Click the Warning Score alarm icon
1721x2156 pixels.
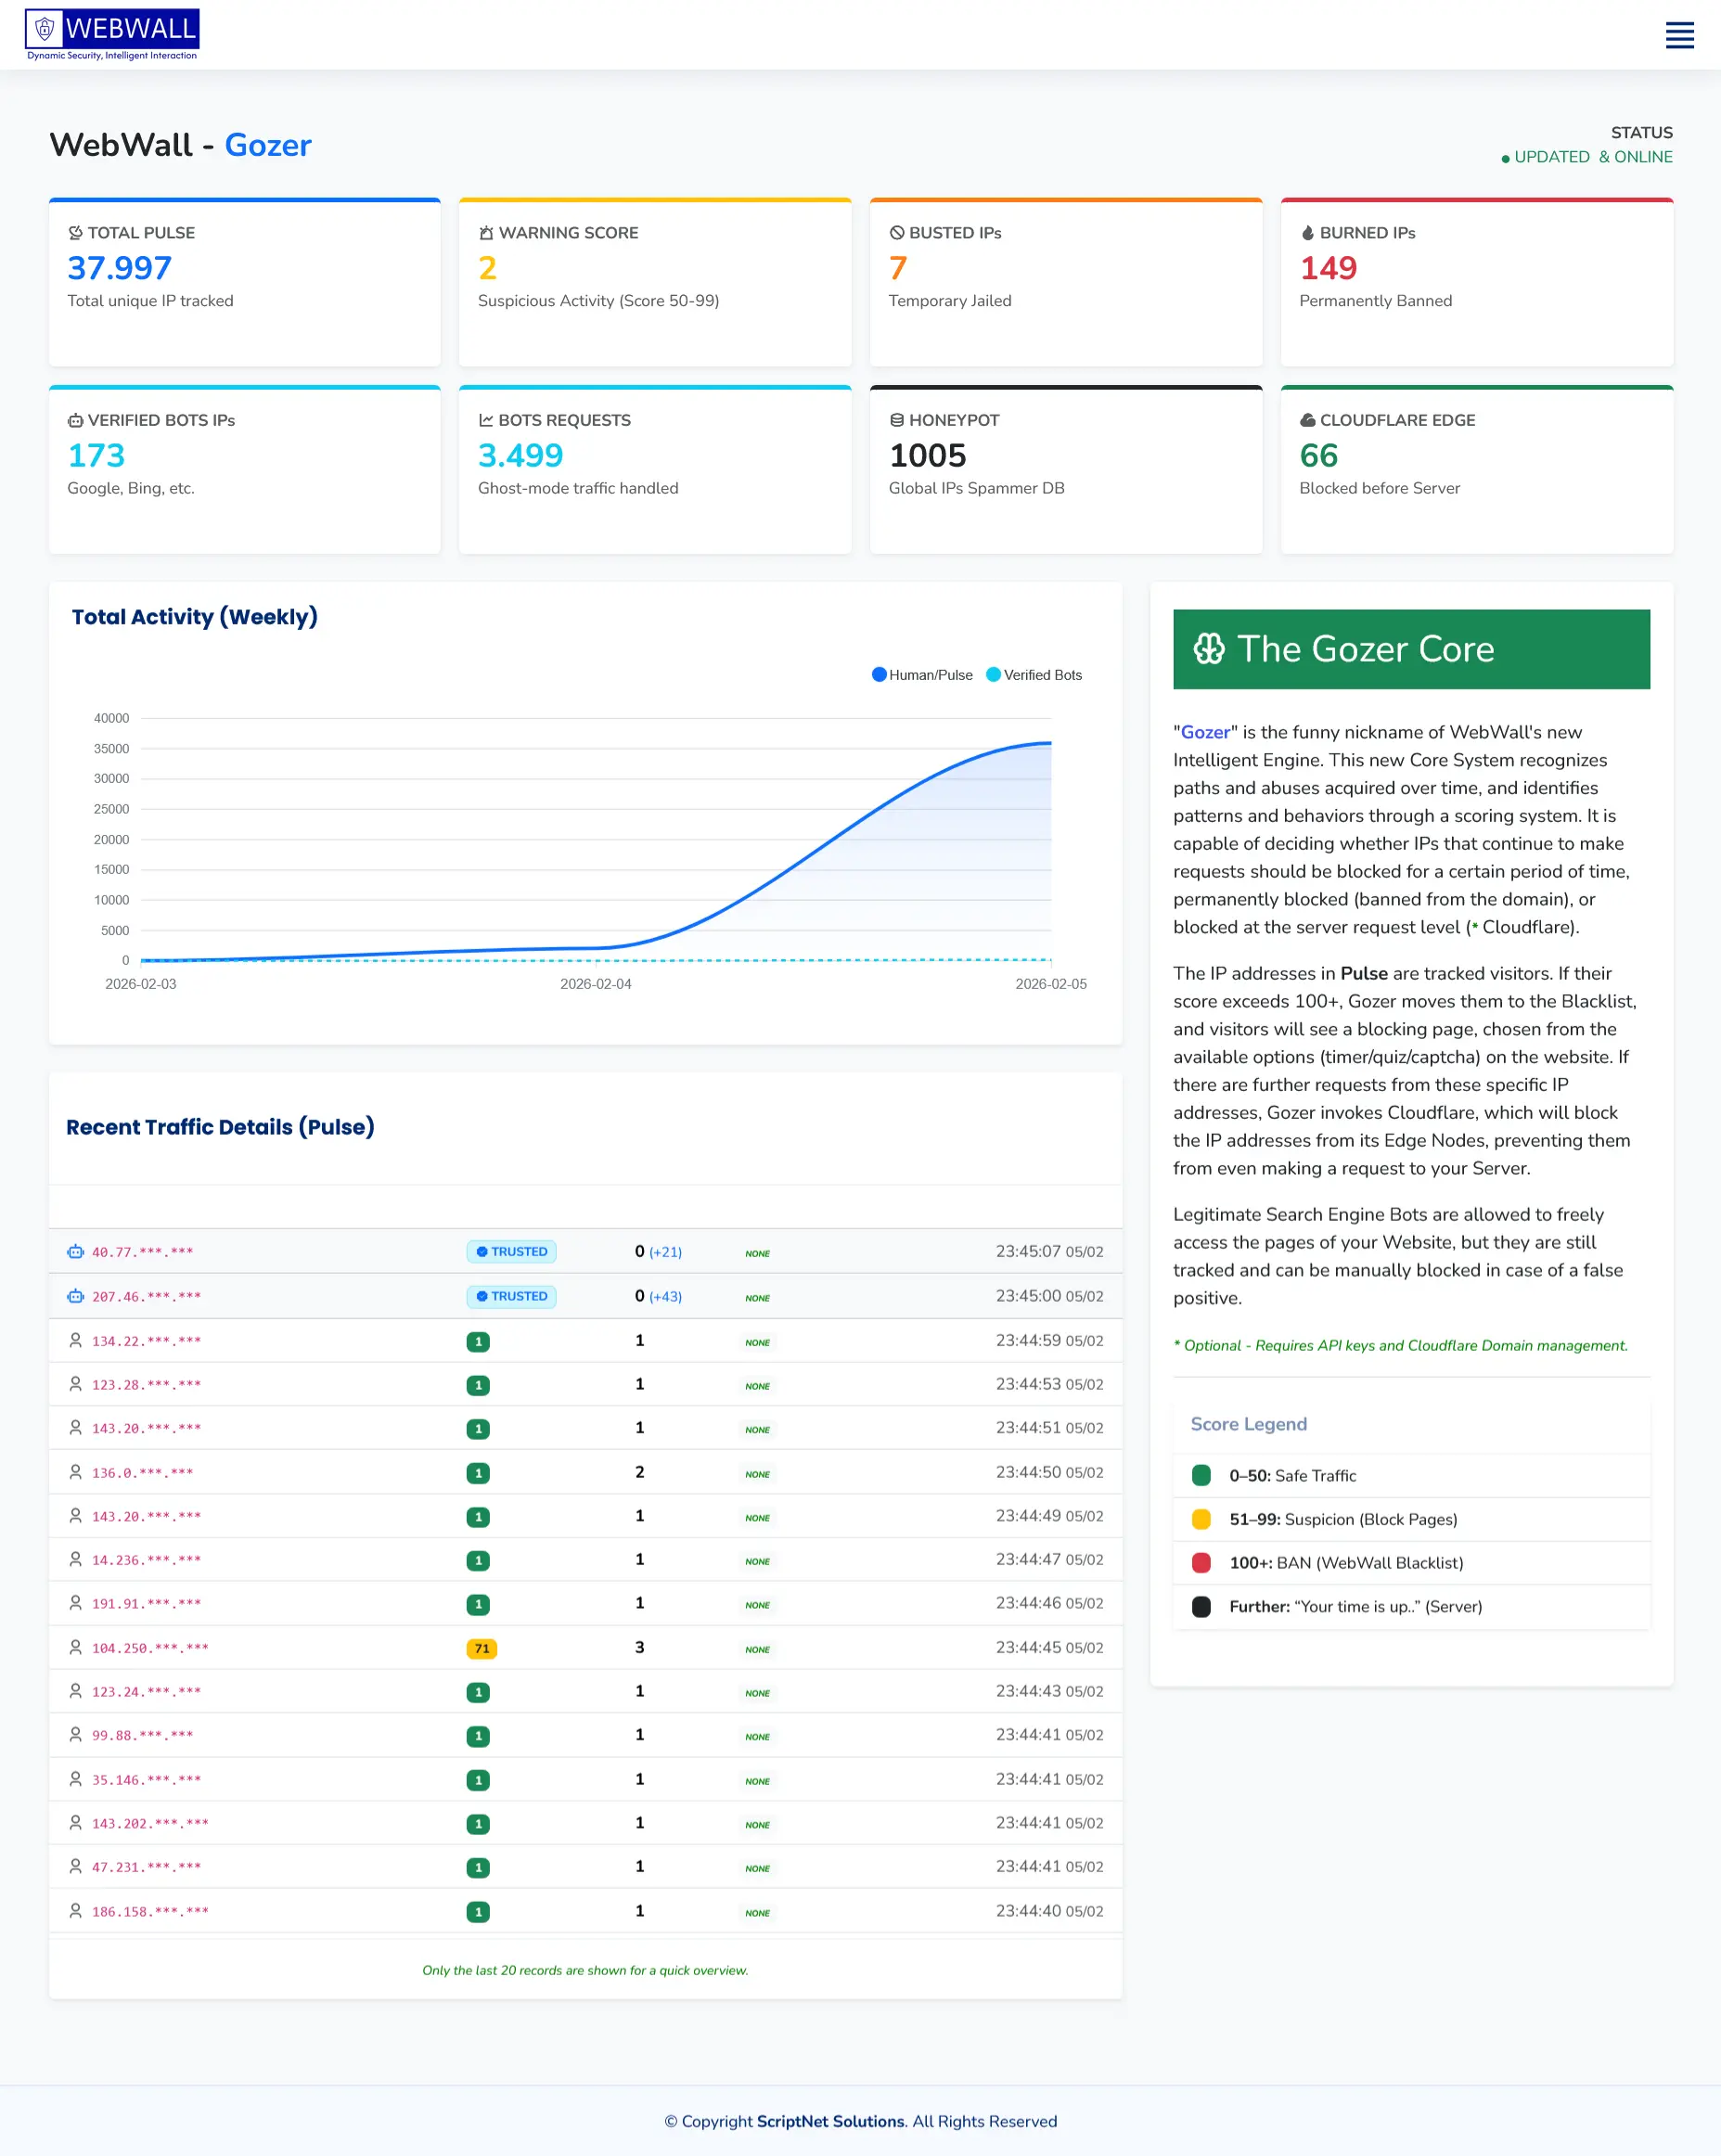(486, 232)
